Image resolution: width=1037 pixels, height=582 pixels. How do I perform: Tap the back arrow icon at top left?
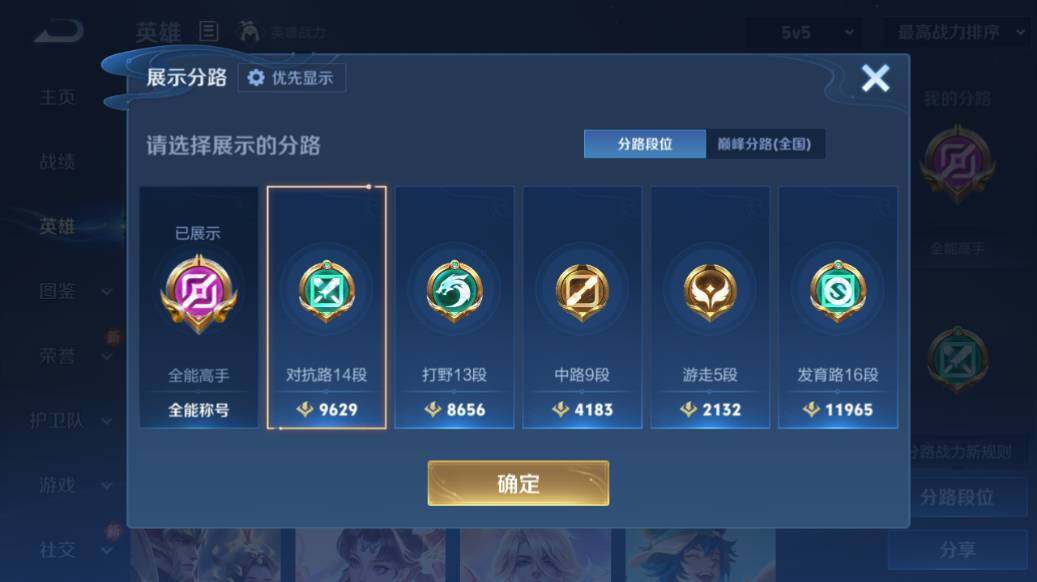click(x=60, y=31)
